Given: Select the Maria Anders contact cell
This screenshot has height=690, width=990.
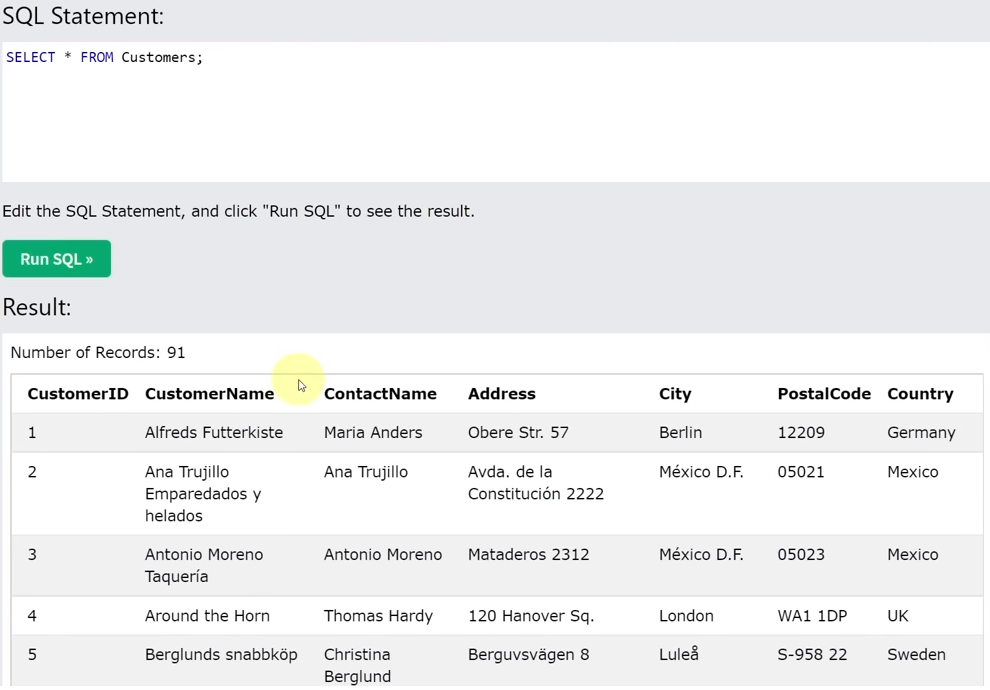Looking at the screenshot, I should 373,432.
